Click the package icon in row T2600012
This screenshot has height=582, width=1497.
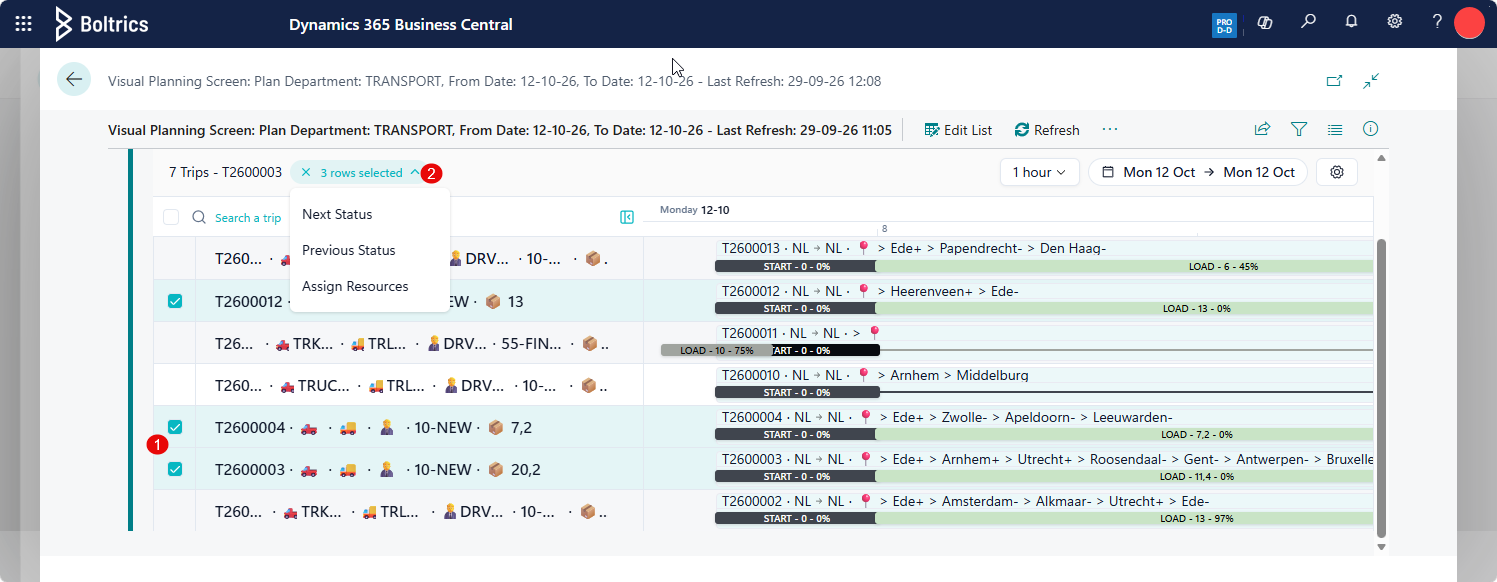tap(495, 302)
